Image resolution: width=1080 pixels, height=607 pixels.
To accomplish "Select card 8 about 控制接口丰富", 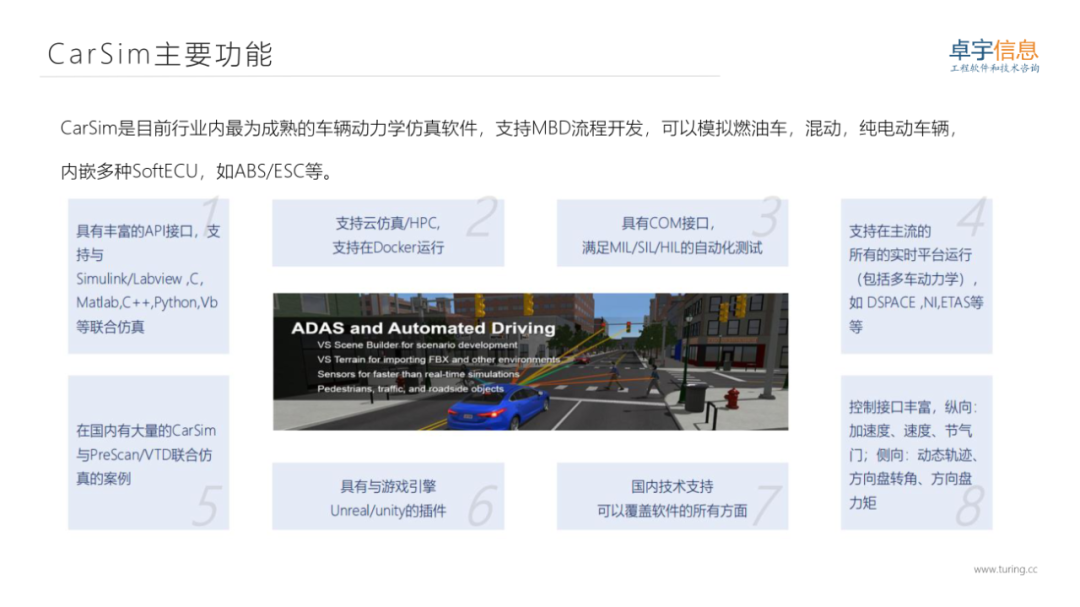I will [x=916, y=452].
